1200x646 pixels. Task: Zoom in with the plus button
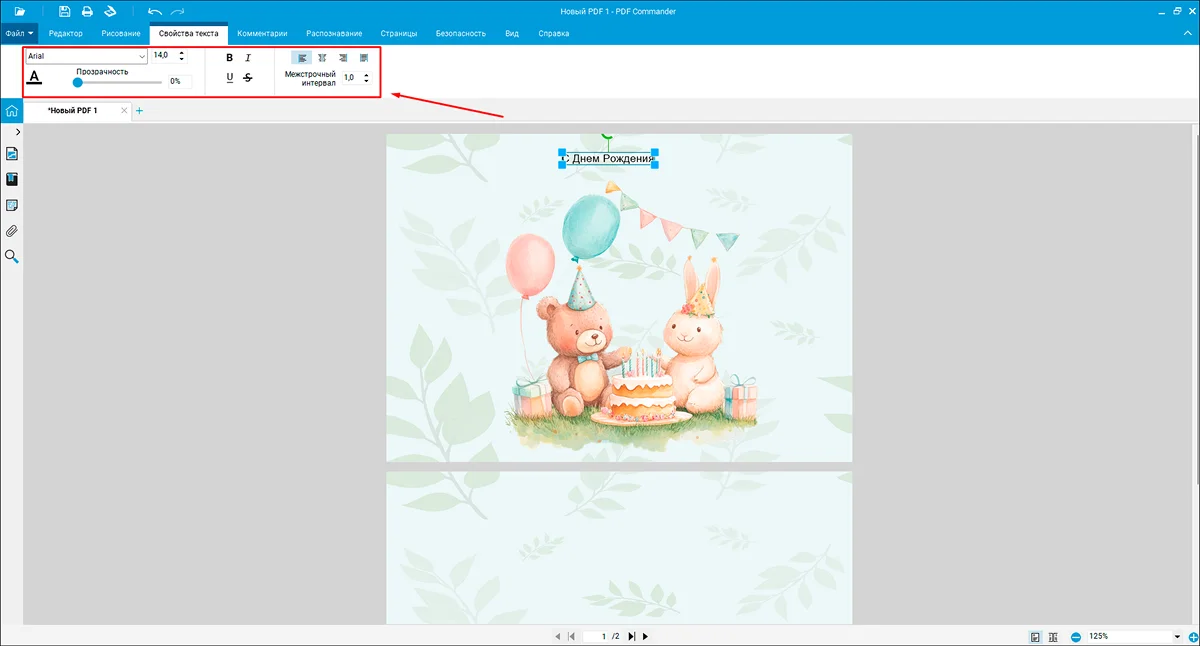pyautogui.click(x=1194, y=637)
